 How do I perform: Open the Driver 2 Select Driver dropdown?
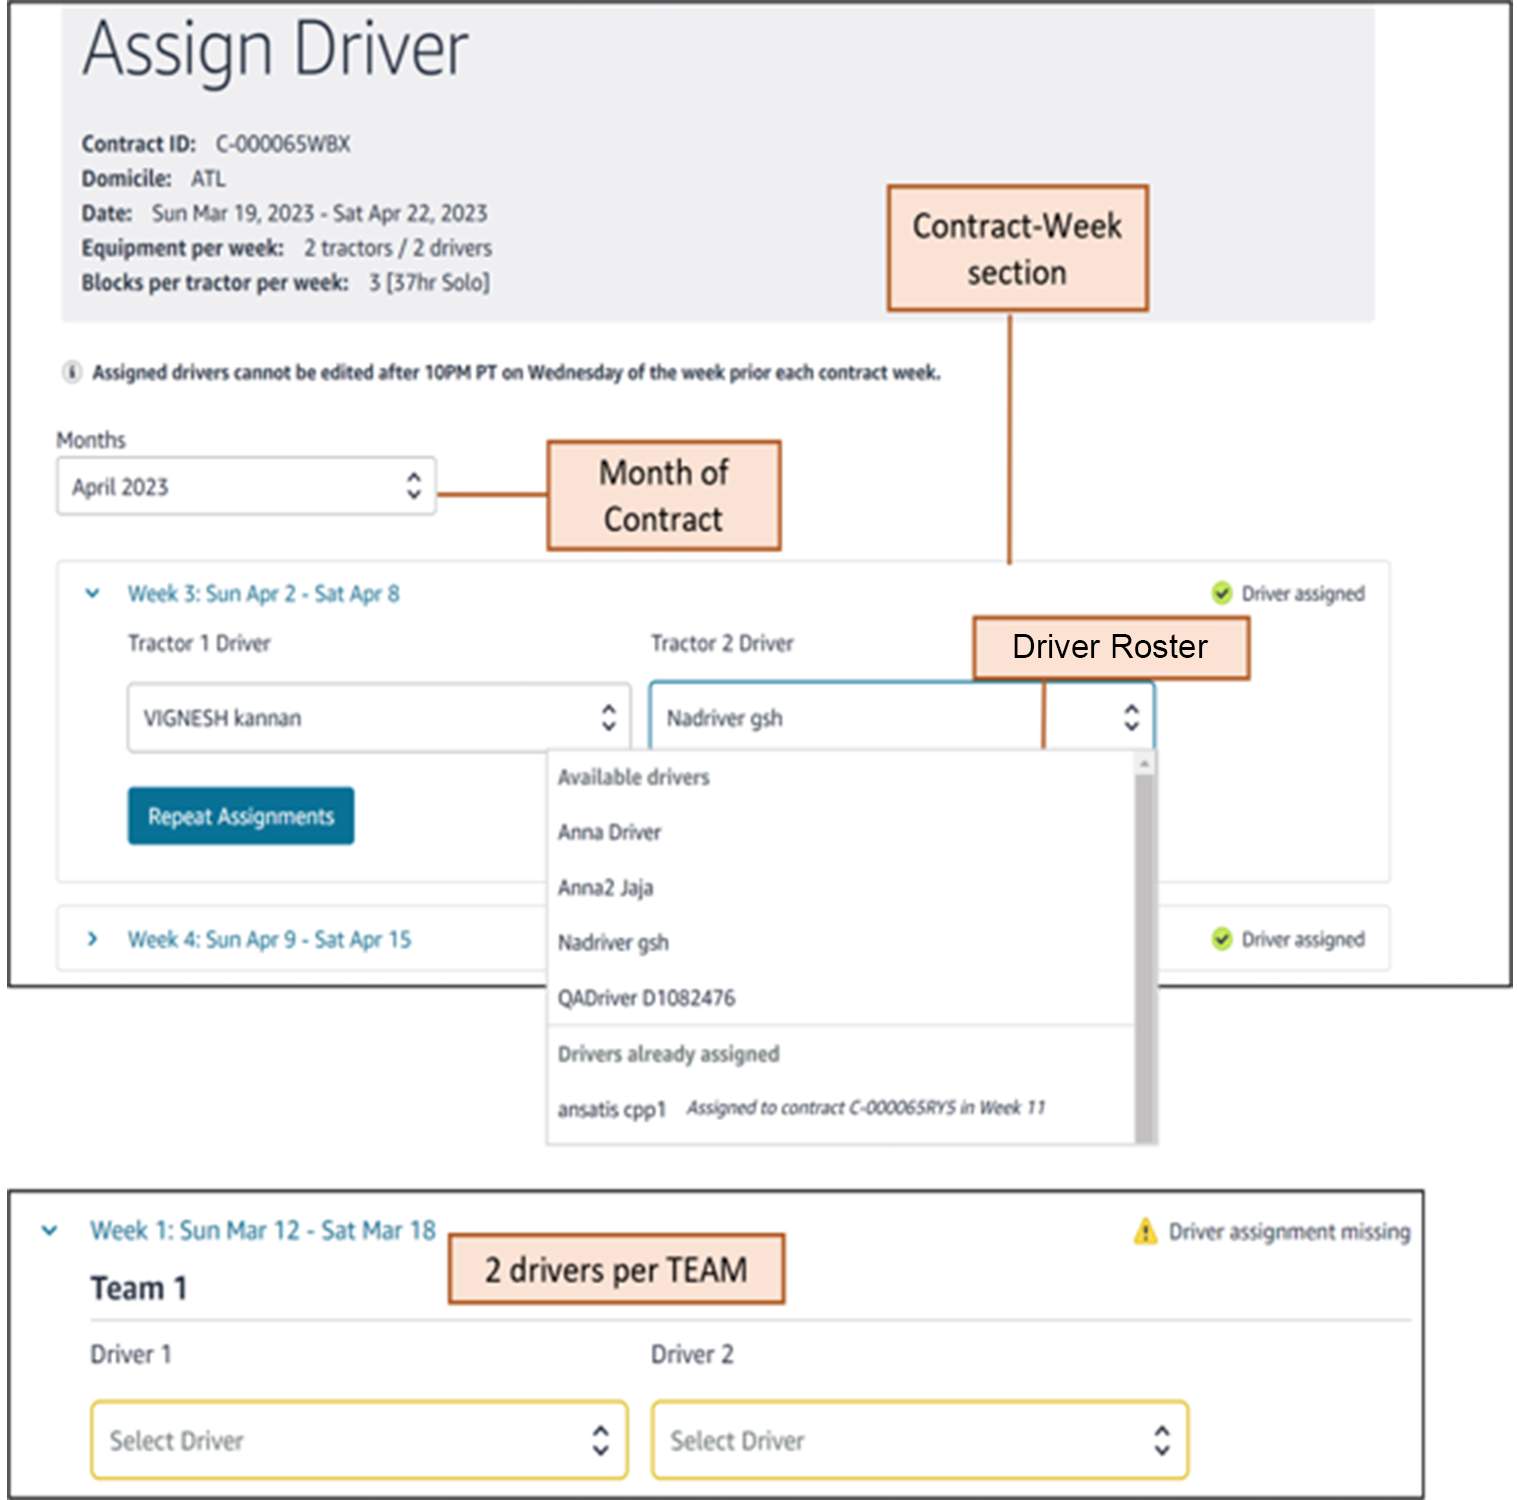click(918, 1440)
